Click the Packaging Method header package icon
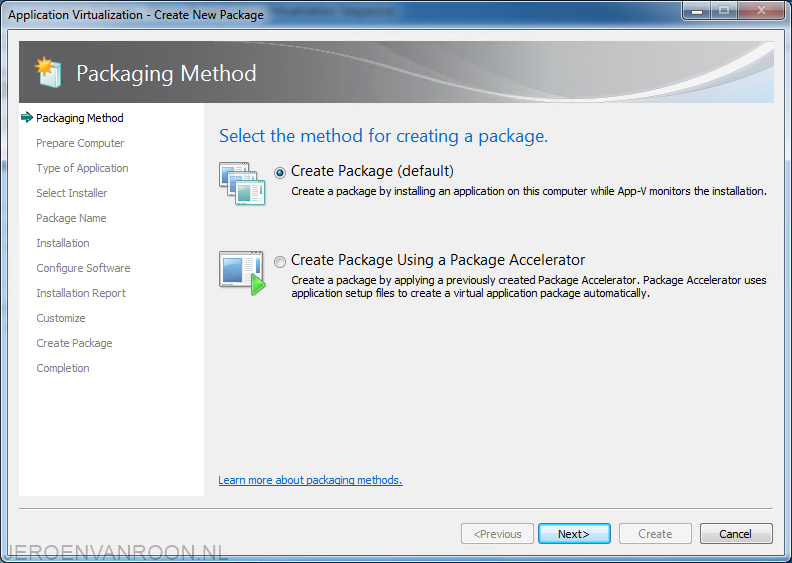The width and height of the screenshot is (792, 563). coord(48,73)
